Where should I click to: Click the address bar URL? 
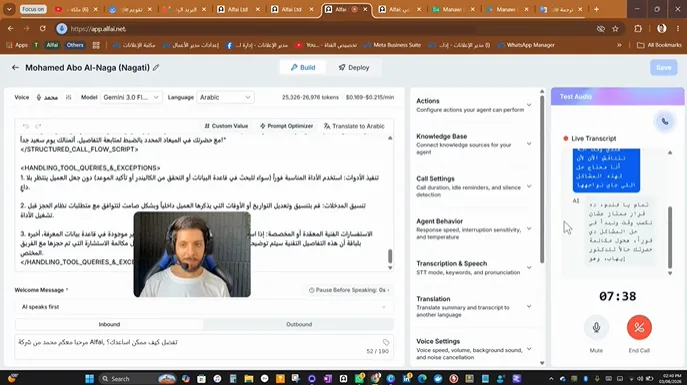pyautogui.click(x=98, y=29)
